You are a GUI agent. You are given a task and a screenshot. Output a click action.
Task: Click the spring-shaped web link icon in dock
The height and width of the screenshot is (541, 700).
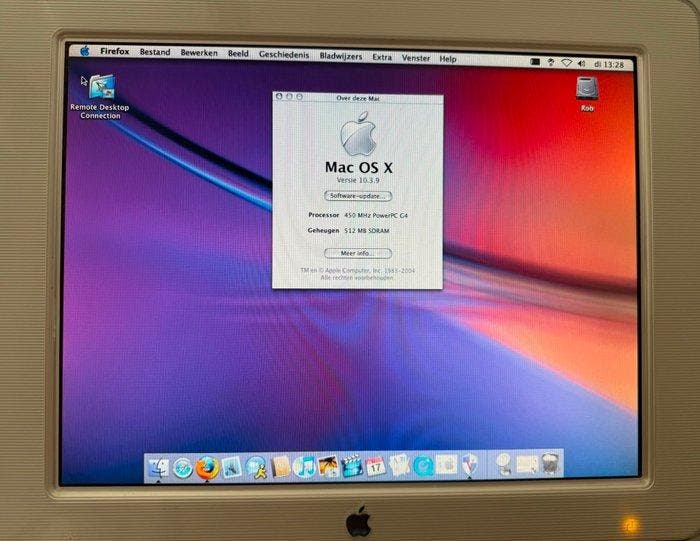pyautogui.click(x=504, y=465)
